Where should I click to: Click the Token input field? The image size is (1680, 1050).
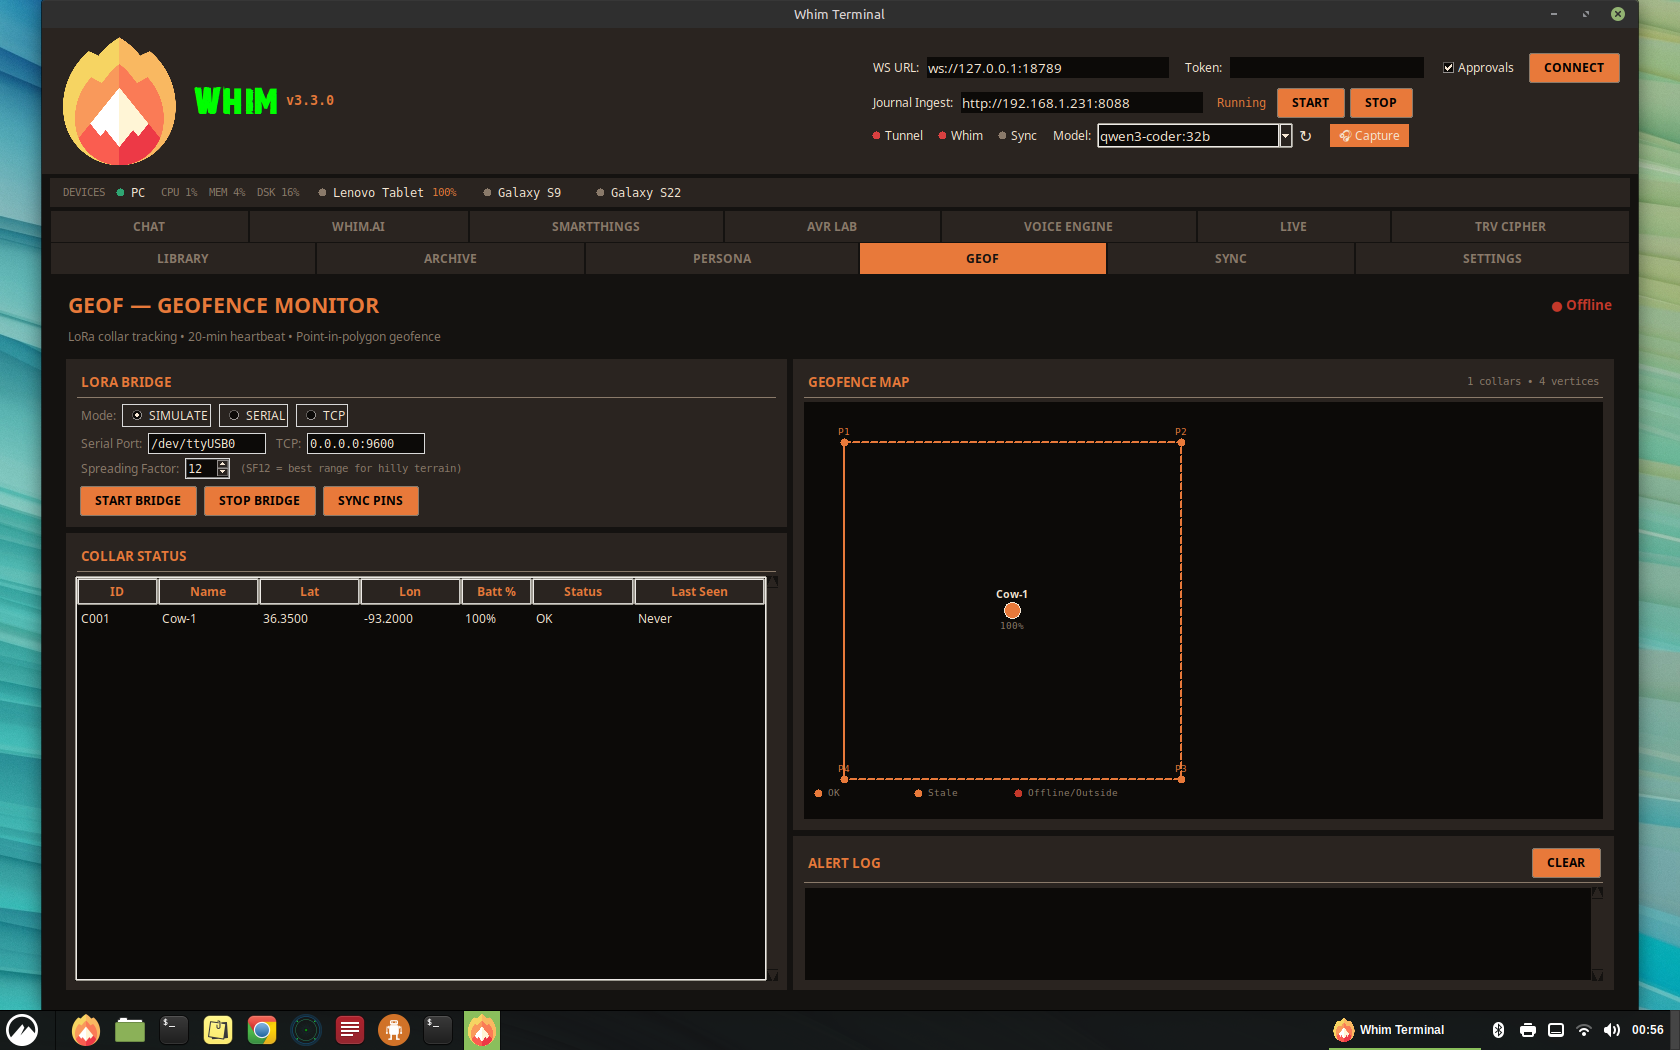coord(1326,67)
